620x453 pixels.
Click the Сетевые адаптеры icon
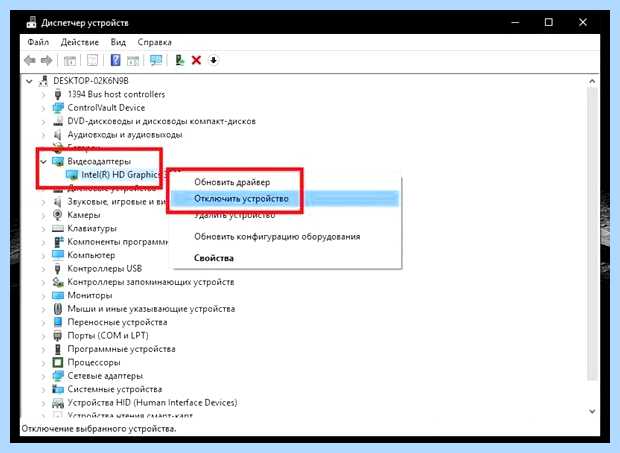pos(58,376)
